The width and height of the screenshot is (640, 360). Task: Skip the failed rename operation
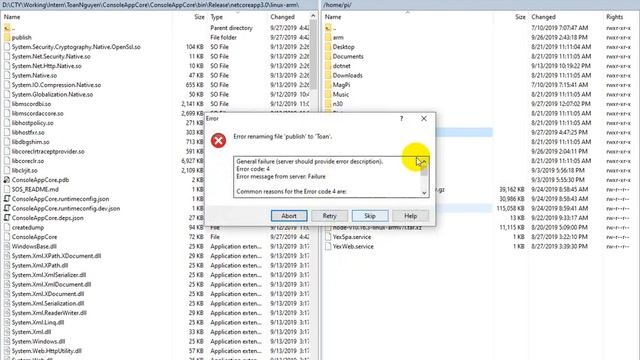tap(370, 216)
